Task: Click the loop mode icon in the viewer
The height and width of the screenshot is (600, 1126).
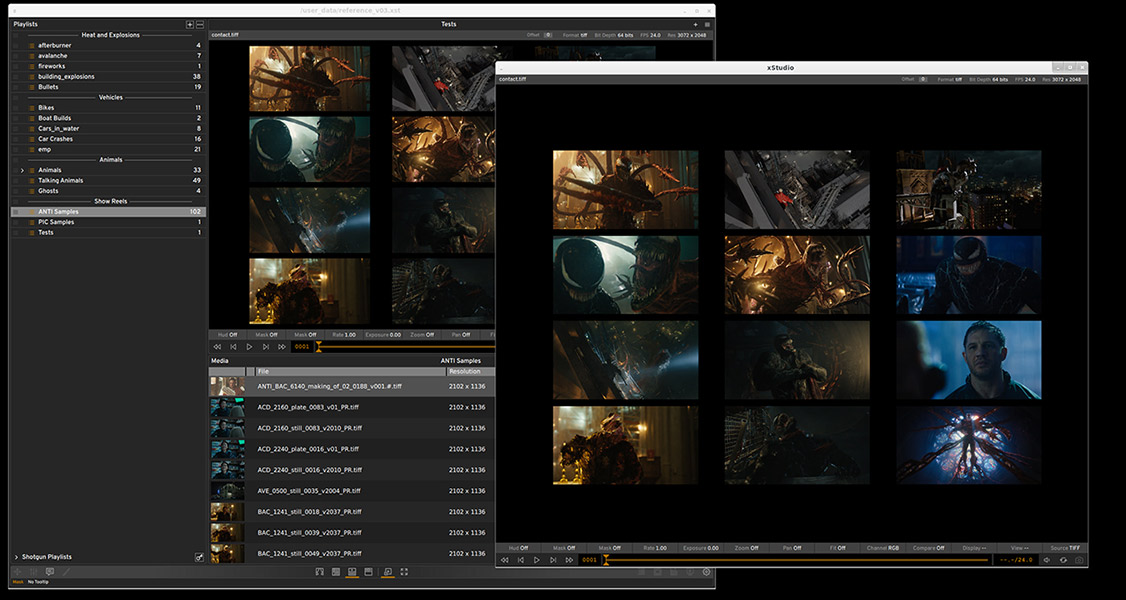Action: tap(1063, 560)
